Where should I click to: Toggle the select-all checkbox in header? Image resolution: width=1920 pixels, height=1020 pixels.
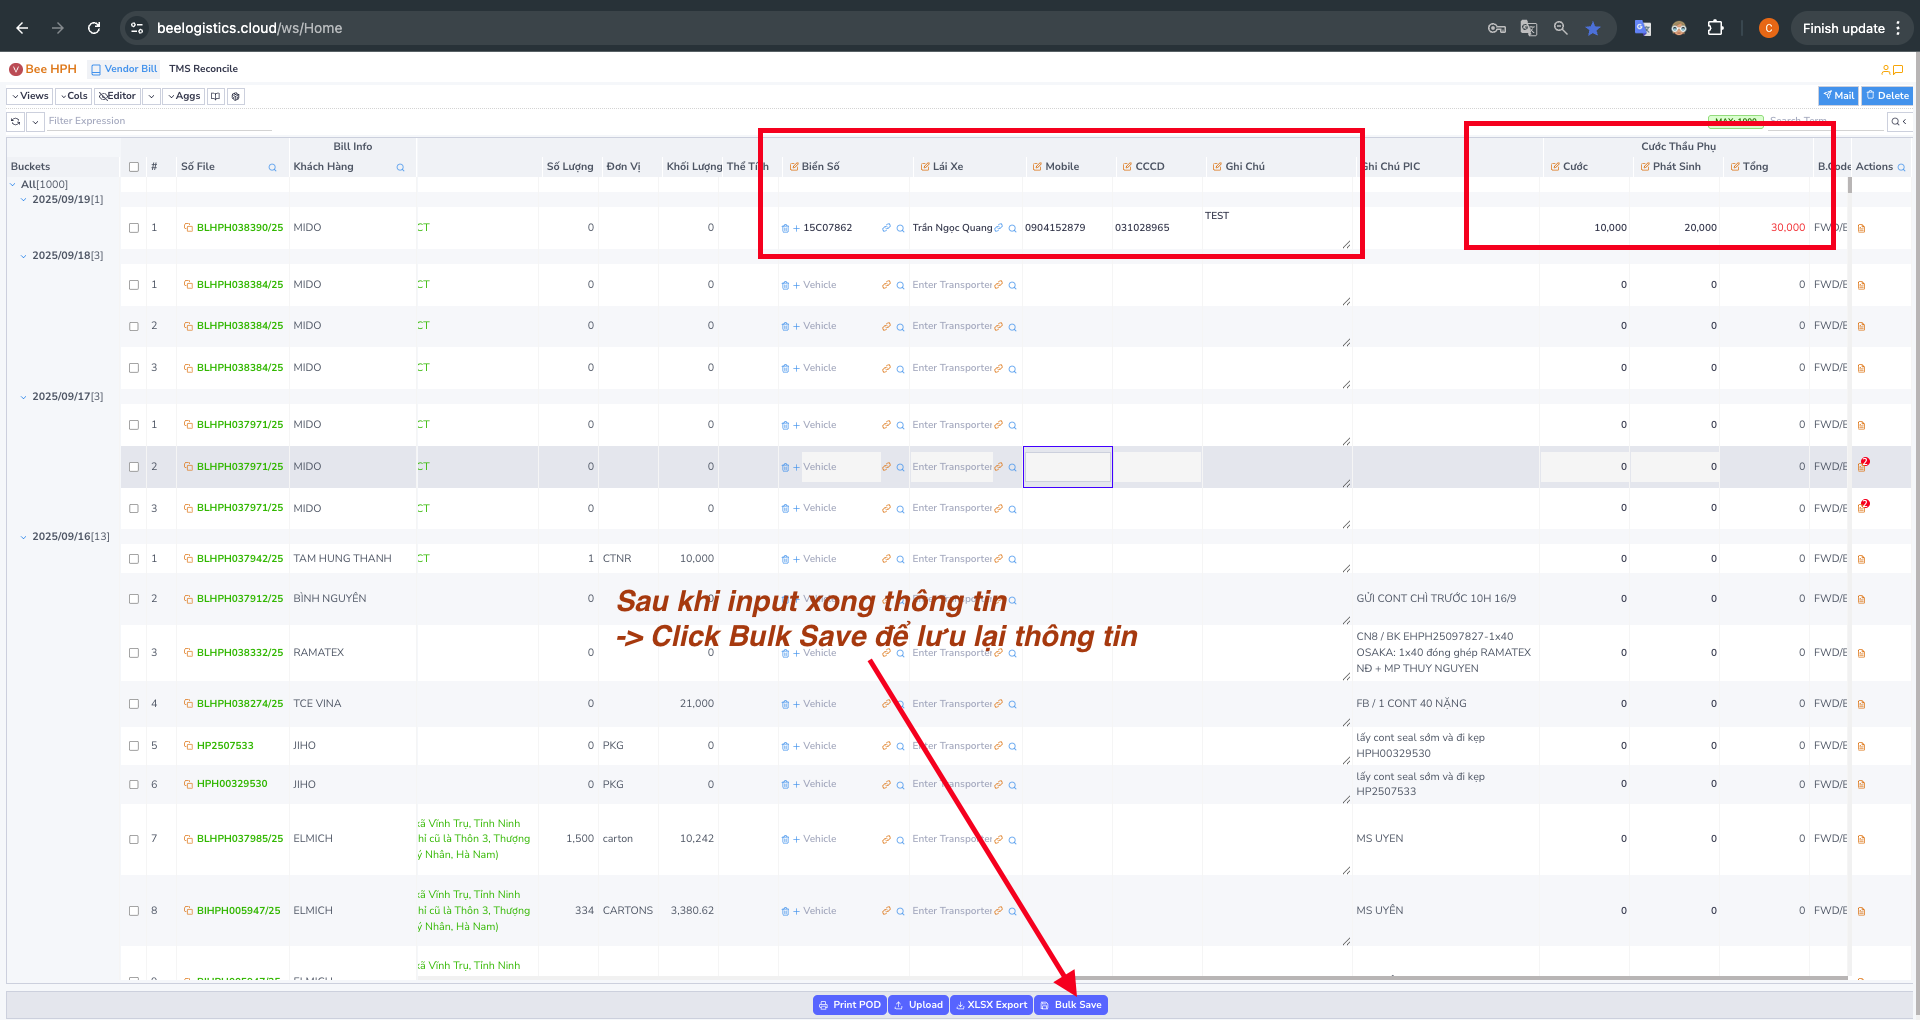(134, 167)
